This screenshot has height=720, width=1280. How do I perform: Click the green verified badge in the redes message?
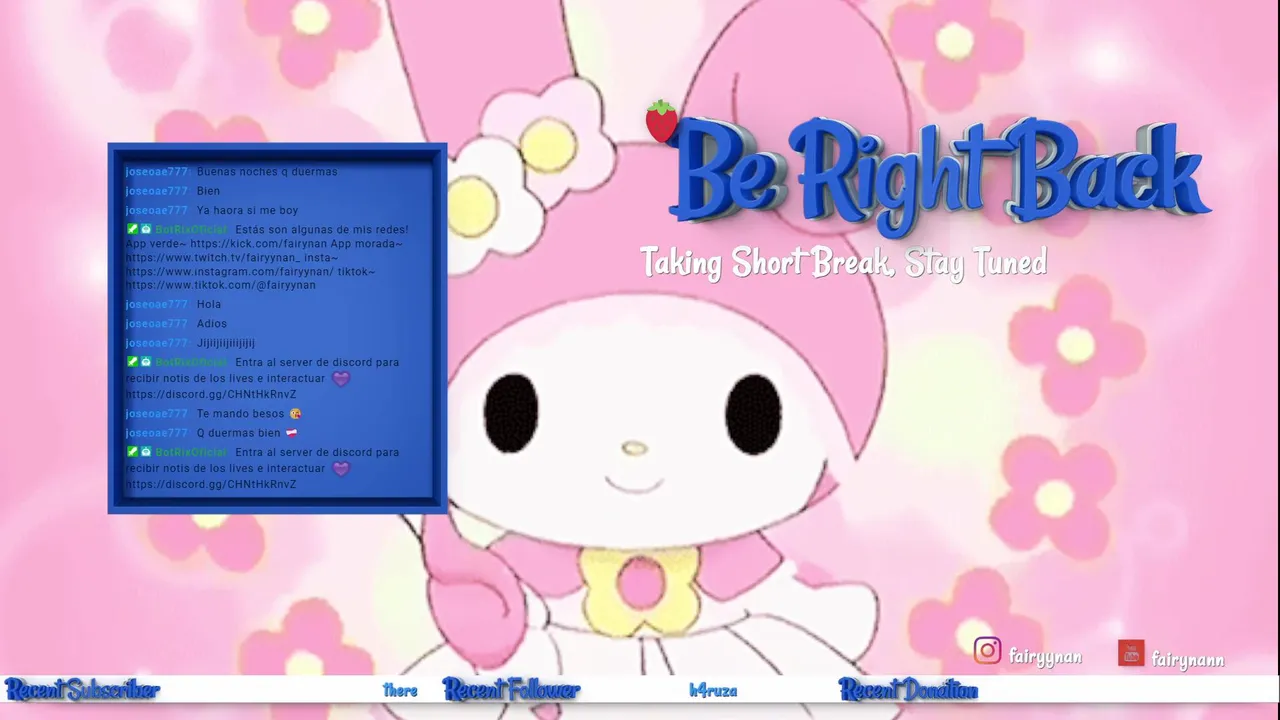tap(132, 230)
